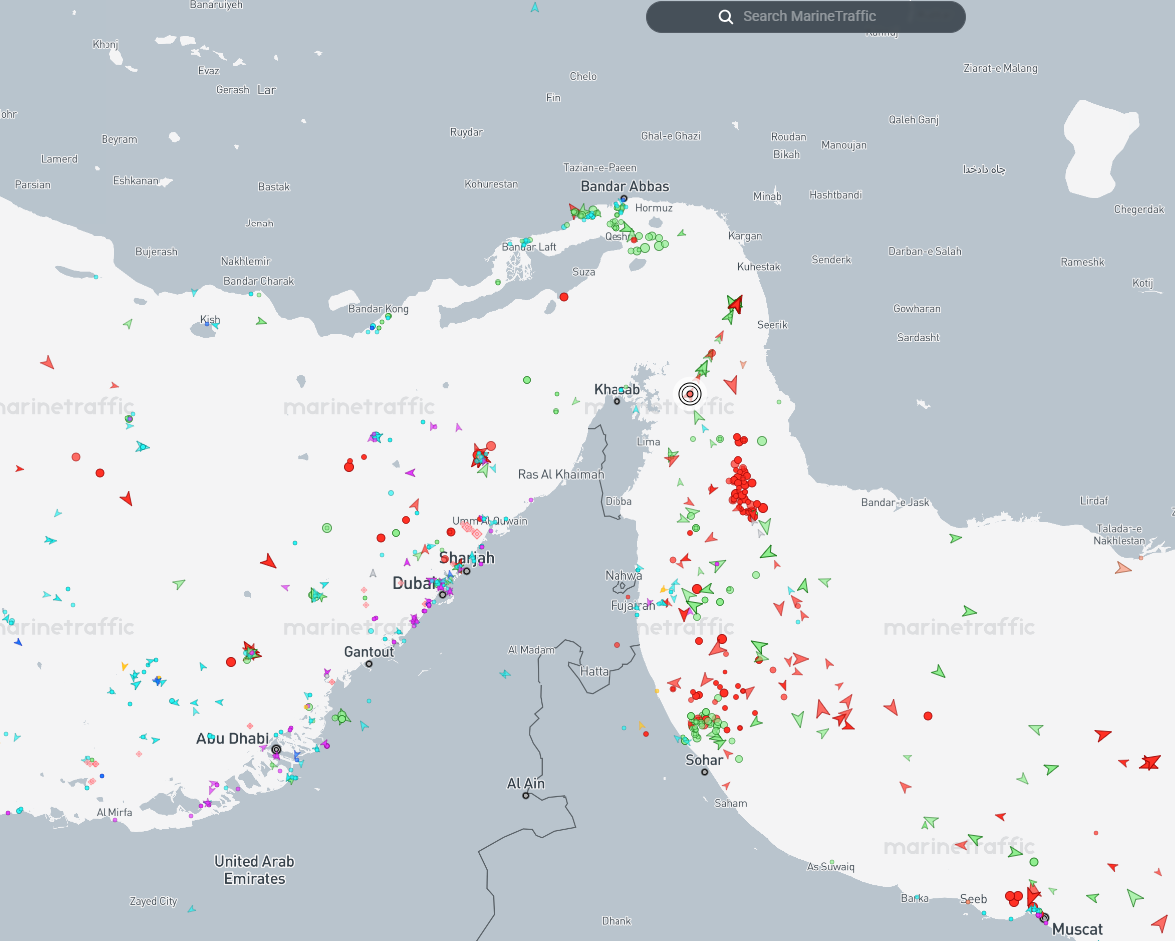This screenshot has height=941, width=1175.
Task: Click the Qeshm label
Action: (x=617, y=236)
